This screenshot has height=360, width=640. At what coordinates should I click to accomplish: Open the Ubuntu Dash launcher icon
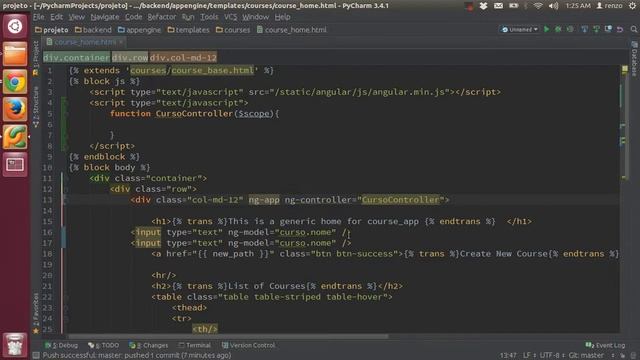click(15, 27)
